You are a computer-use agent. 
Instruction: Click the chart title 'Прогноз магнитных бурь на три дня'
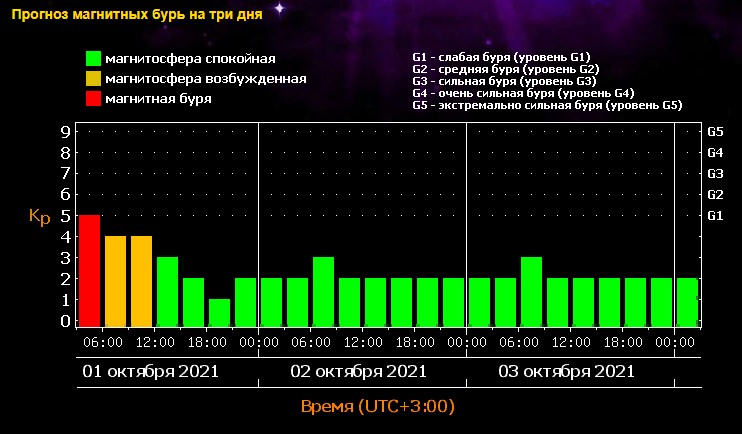(x=138, y=15)
